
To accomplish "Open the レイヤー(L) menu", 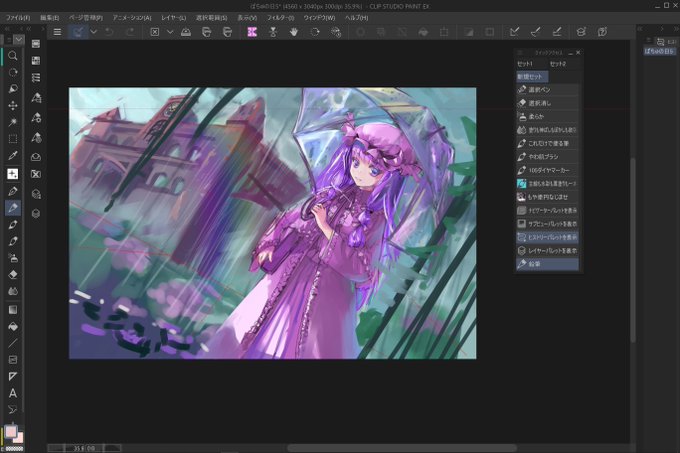I will coord(173,18).
